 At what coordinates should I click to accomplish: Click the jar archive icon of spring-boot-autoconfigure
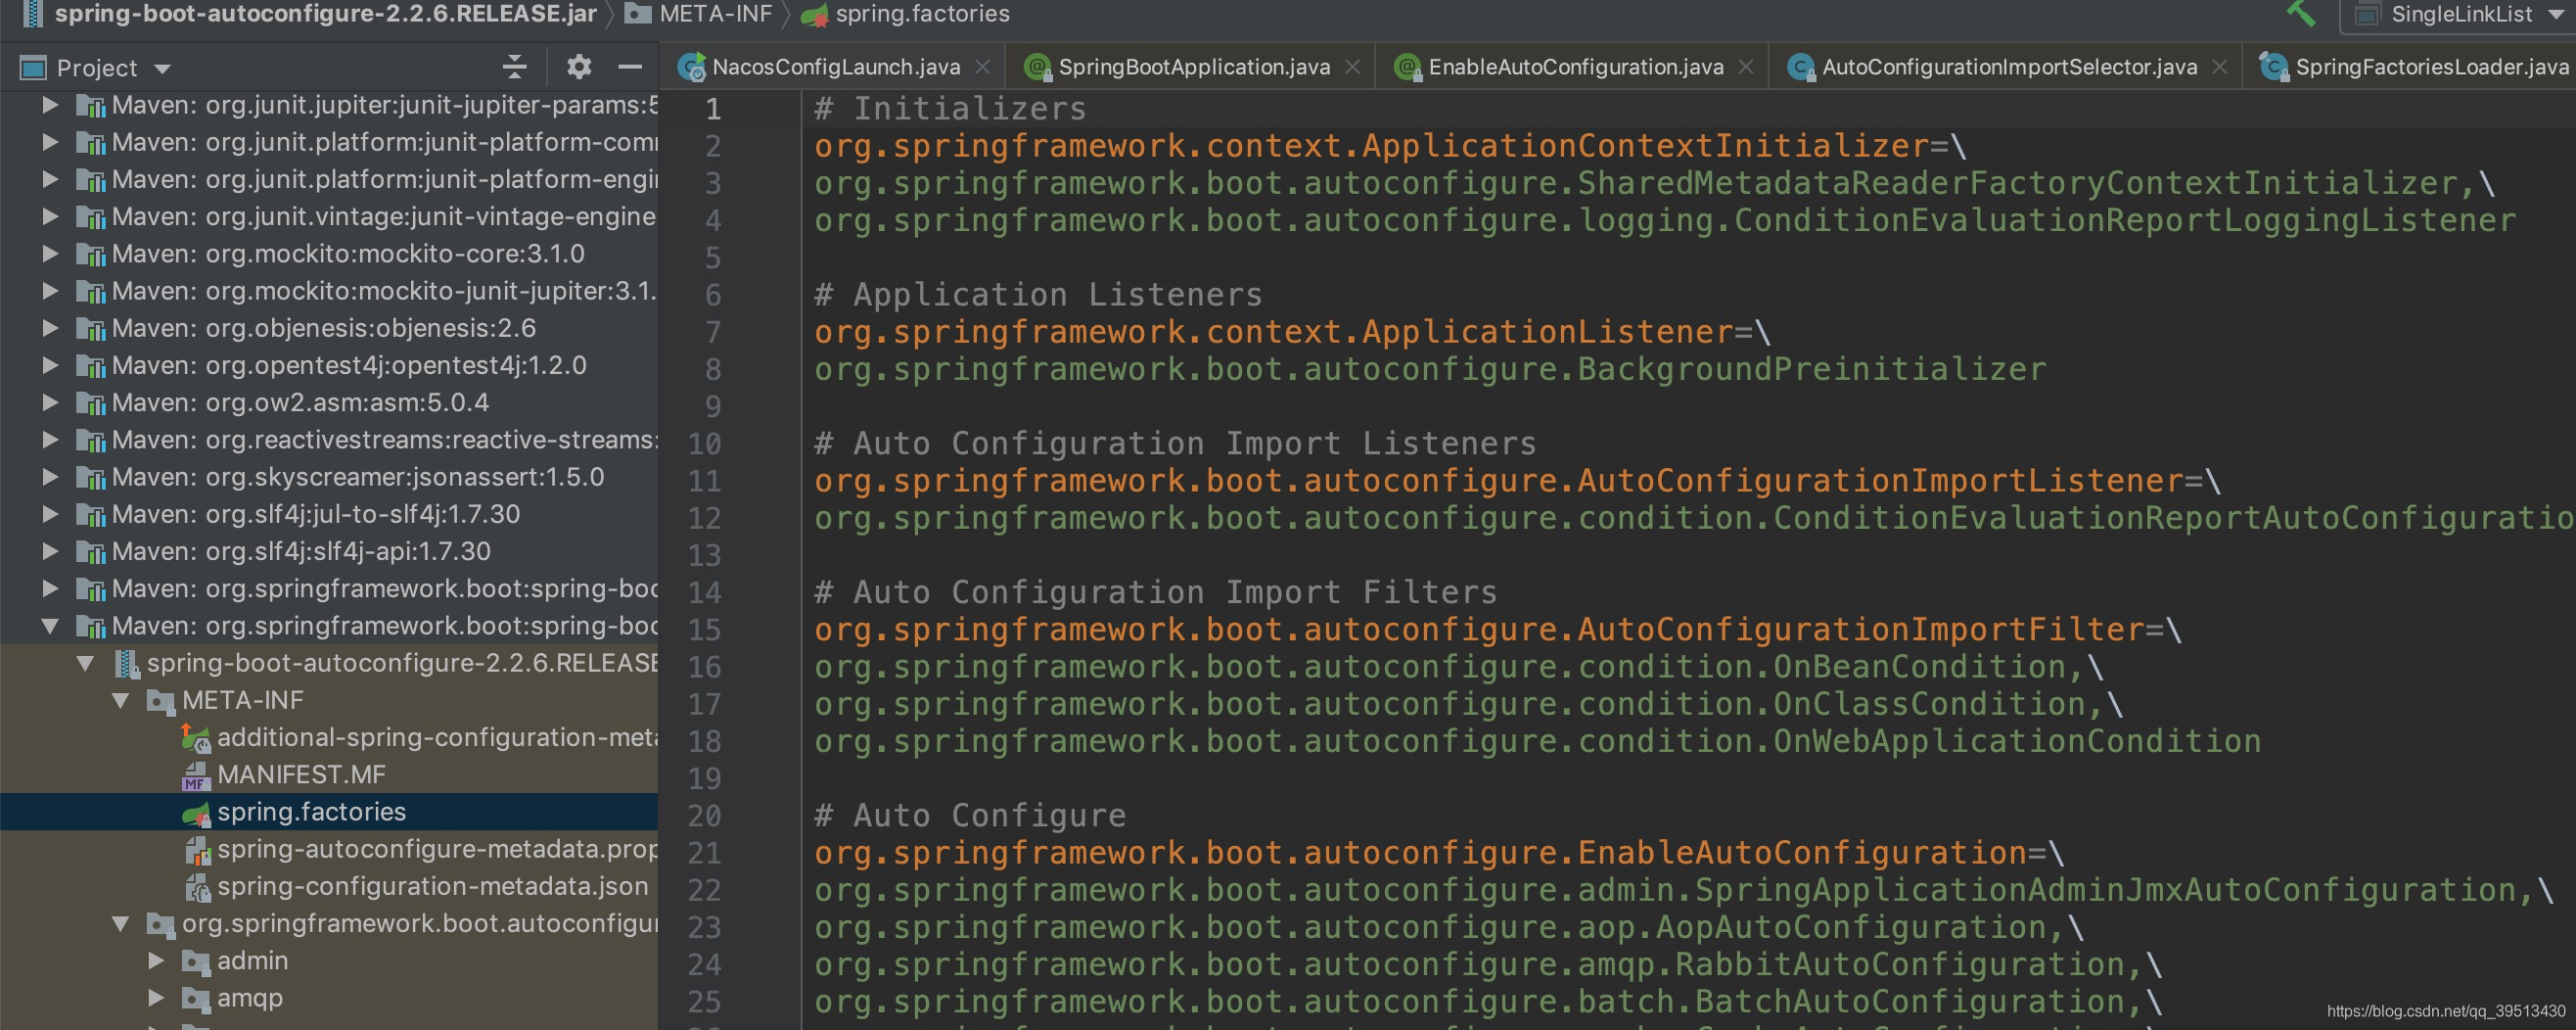(126, 664)
